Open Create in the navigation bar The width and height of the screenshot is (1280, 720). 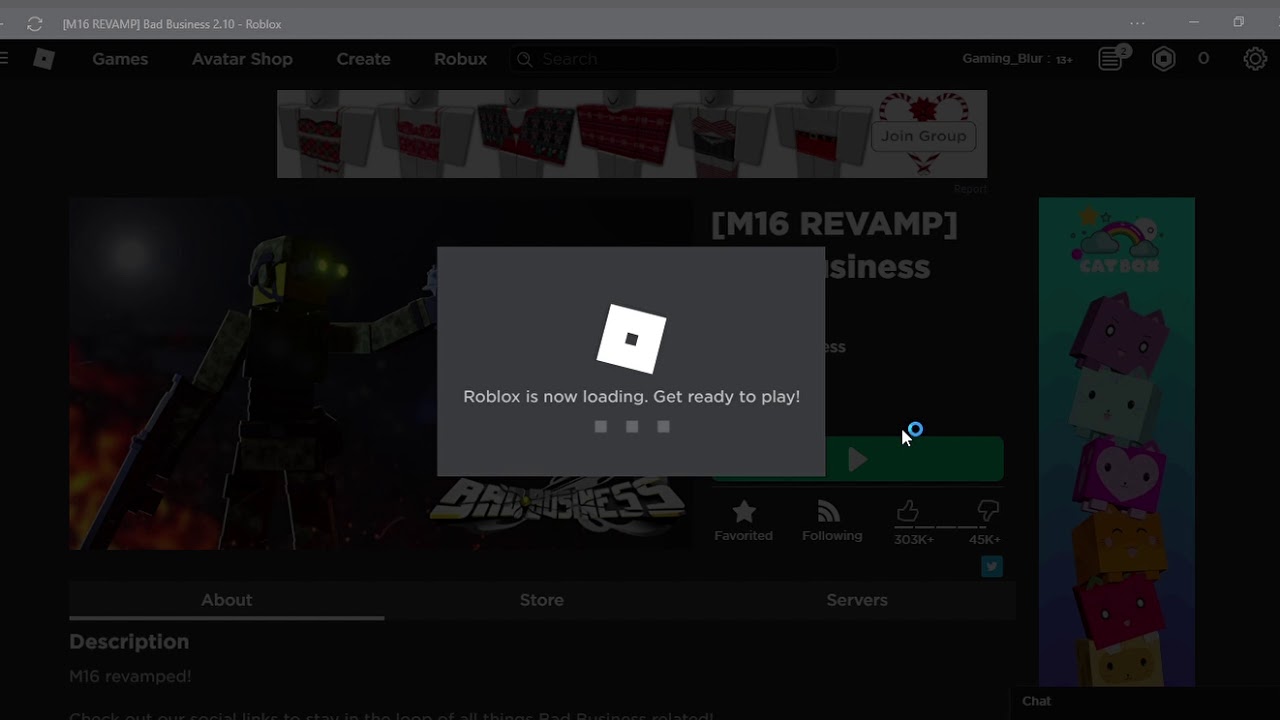click(x=363, y=59)
